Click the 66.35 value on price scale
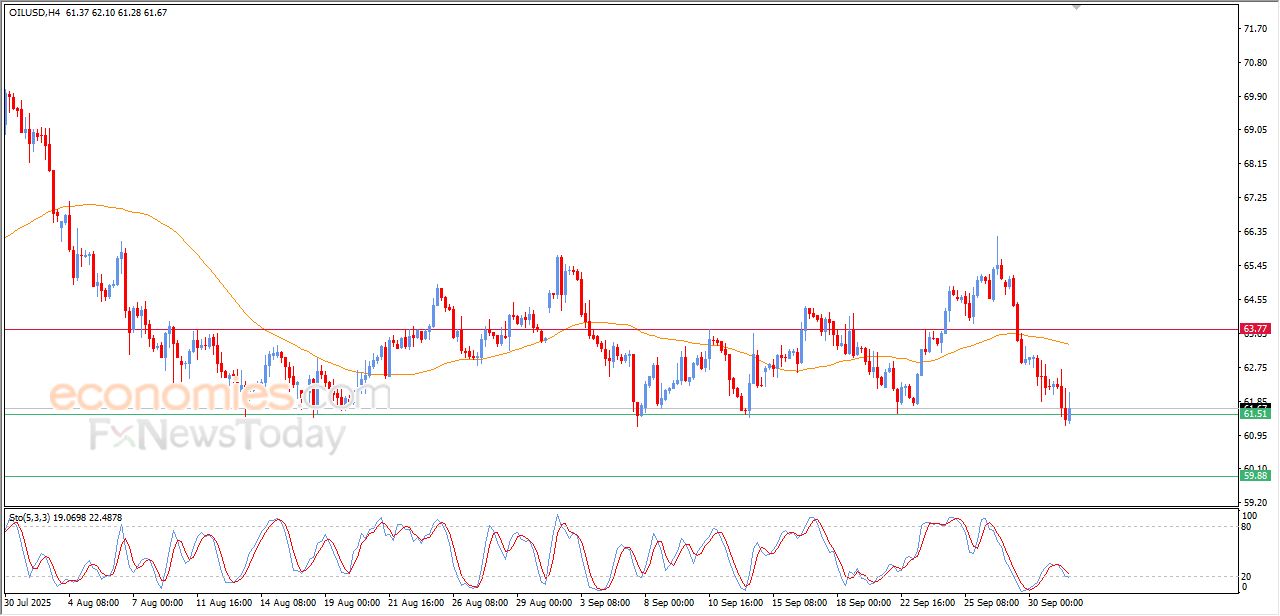1280x616 pixels. tap(1255, 232)
